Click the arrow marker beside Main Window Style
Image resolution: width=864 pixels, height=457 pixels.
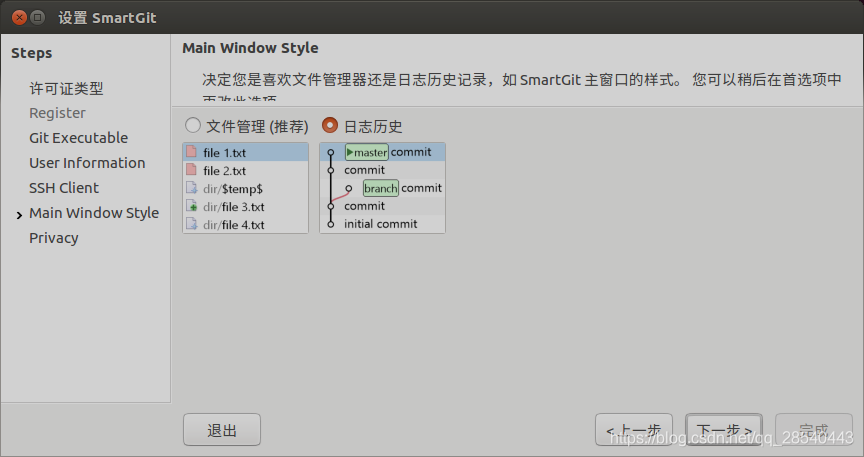tap(19, 215)
